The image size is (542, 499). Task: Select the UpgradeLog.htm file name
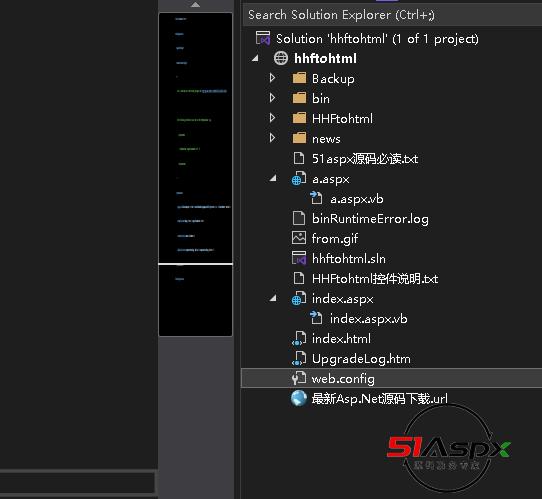(x=361, y=359)
